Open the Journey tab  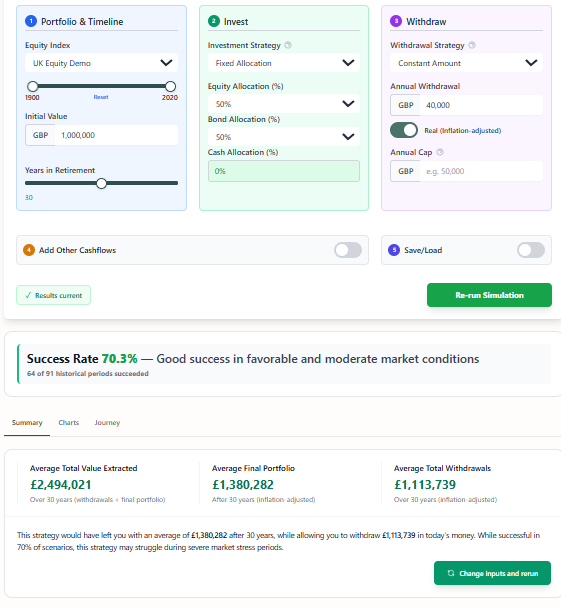(107, 422)
